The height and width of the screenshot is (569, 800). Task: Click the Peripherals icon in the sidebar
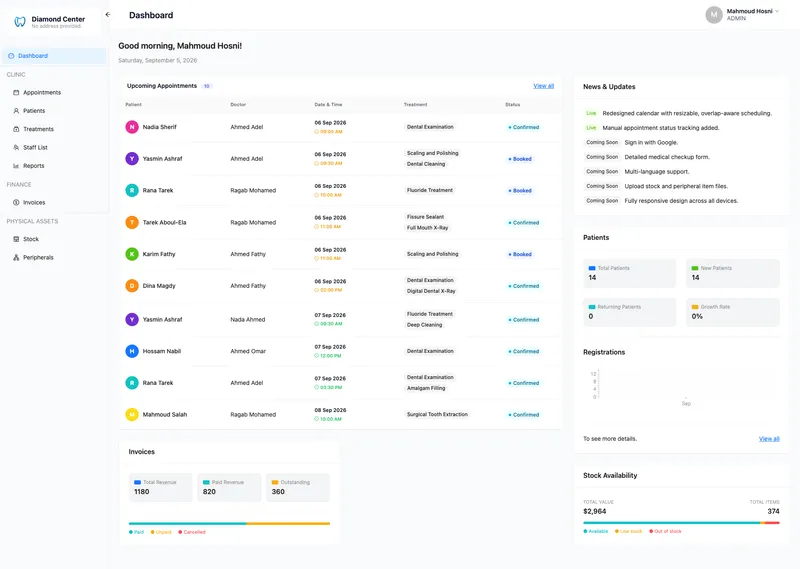(16, 257)
